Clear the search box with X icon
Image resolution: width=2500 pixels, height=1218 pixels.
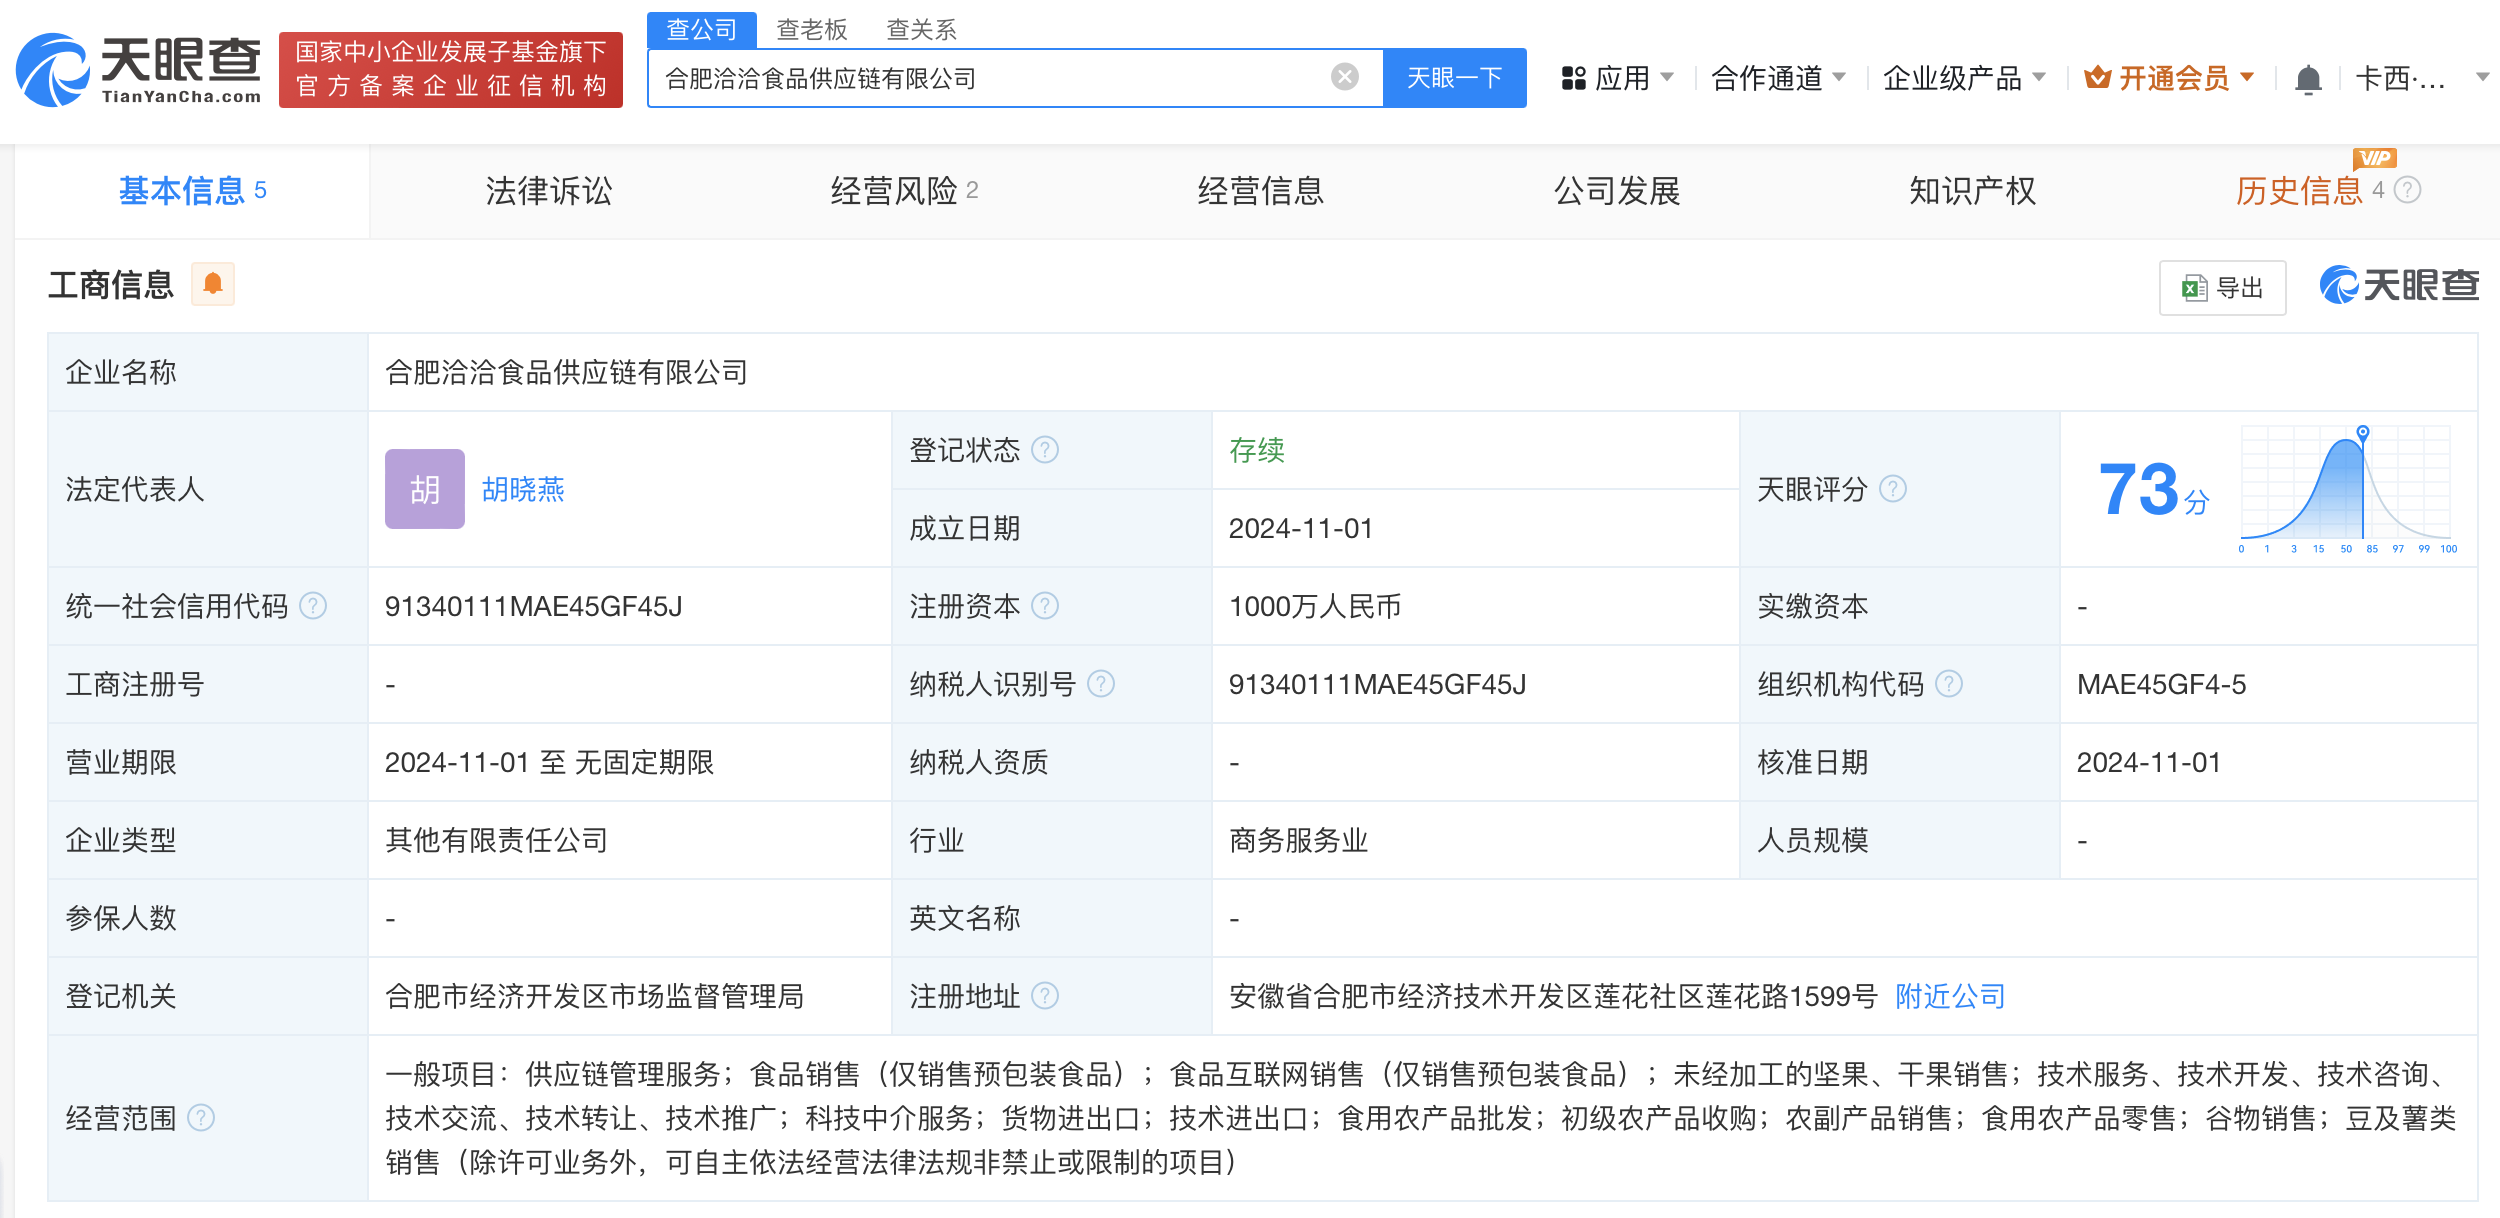tap(1344, 77)
